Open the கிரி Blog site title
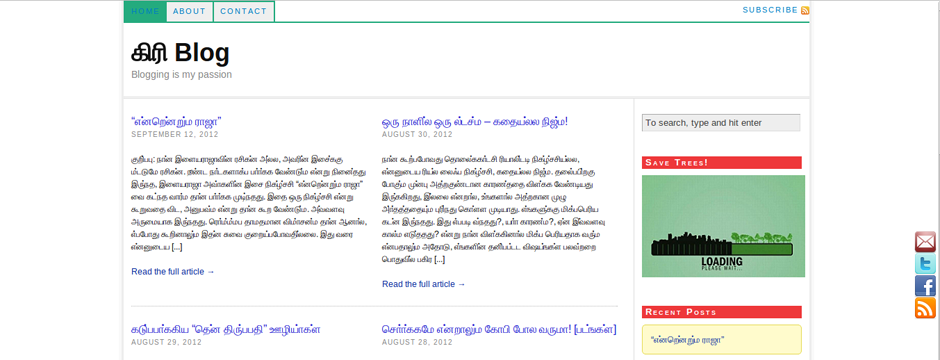 click(x=180, y=53)
